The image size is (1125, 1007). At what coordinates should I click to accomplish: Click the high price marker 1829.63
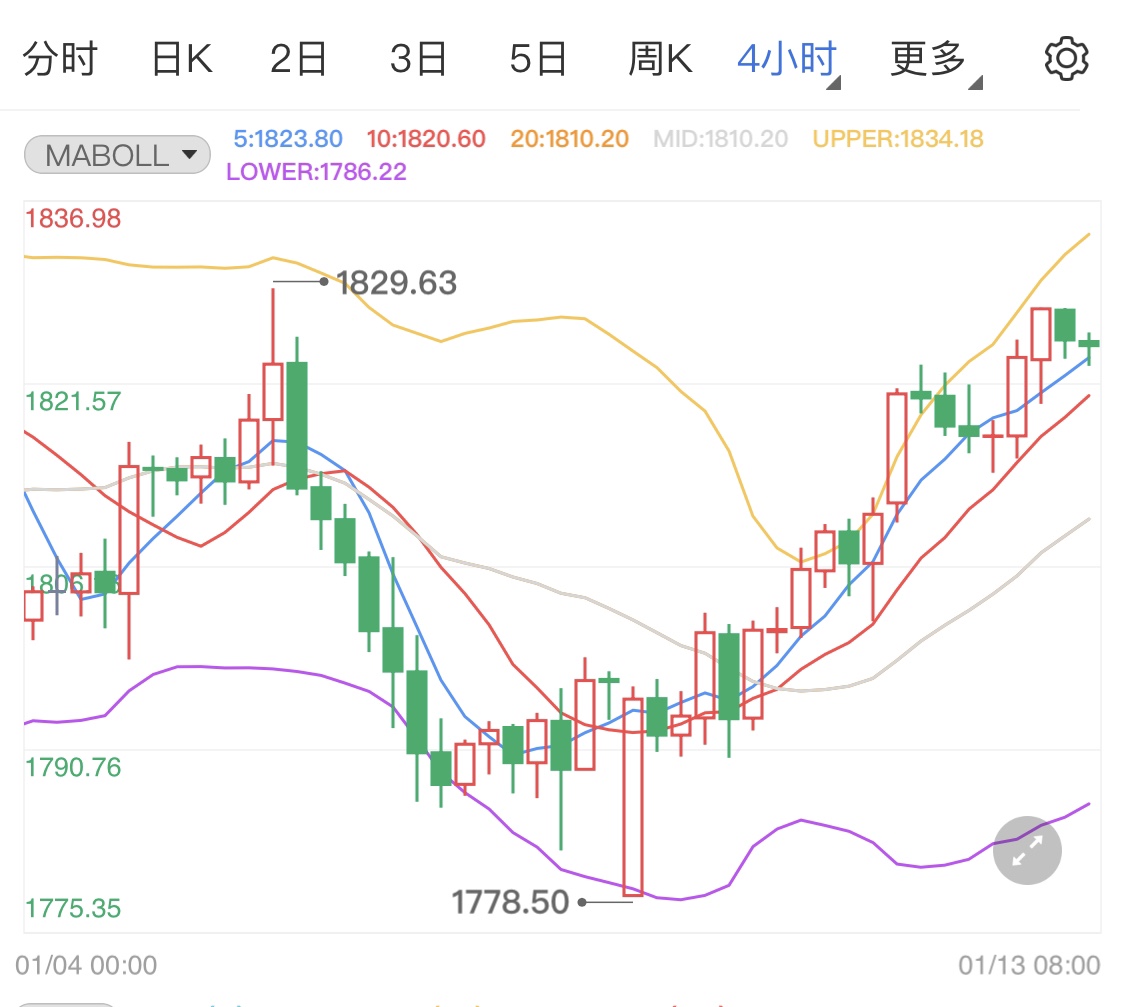pos(396,283)
